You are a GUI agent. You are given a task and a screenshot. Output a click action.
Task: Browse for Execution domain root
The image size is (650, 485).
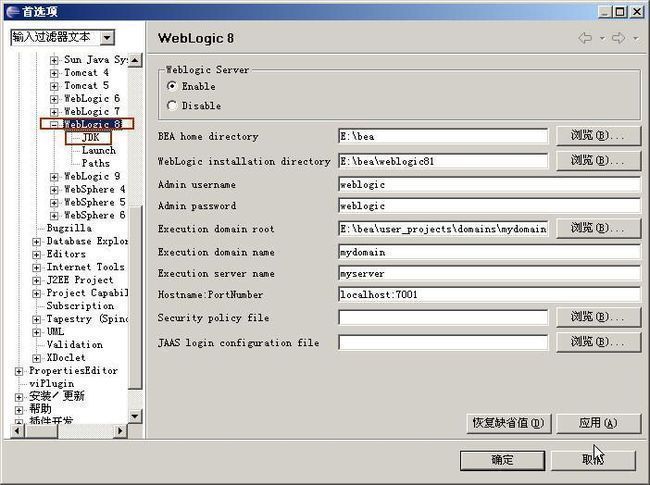pyautogui.click(x=598, y=228)
